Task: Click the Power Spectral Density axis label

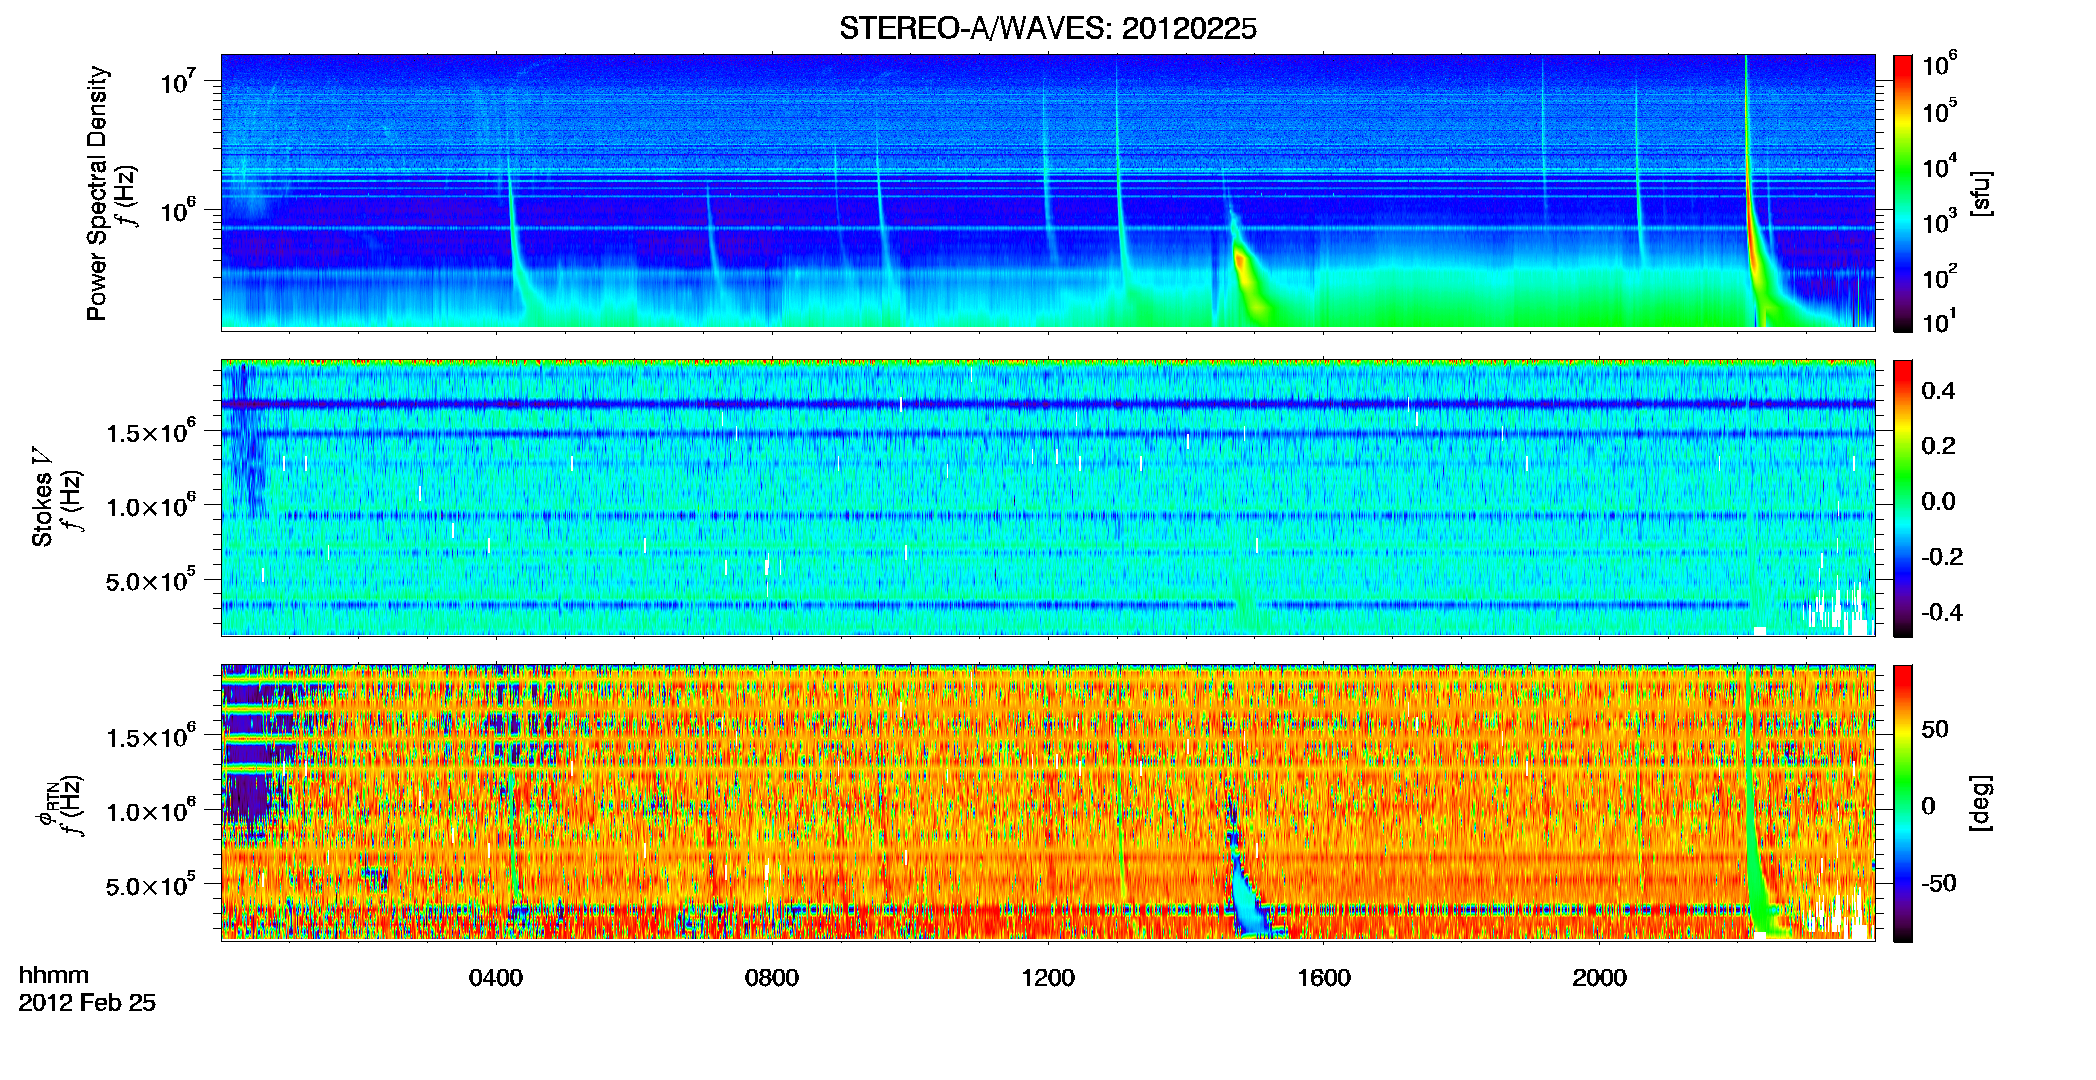Action: coord(96,193)
